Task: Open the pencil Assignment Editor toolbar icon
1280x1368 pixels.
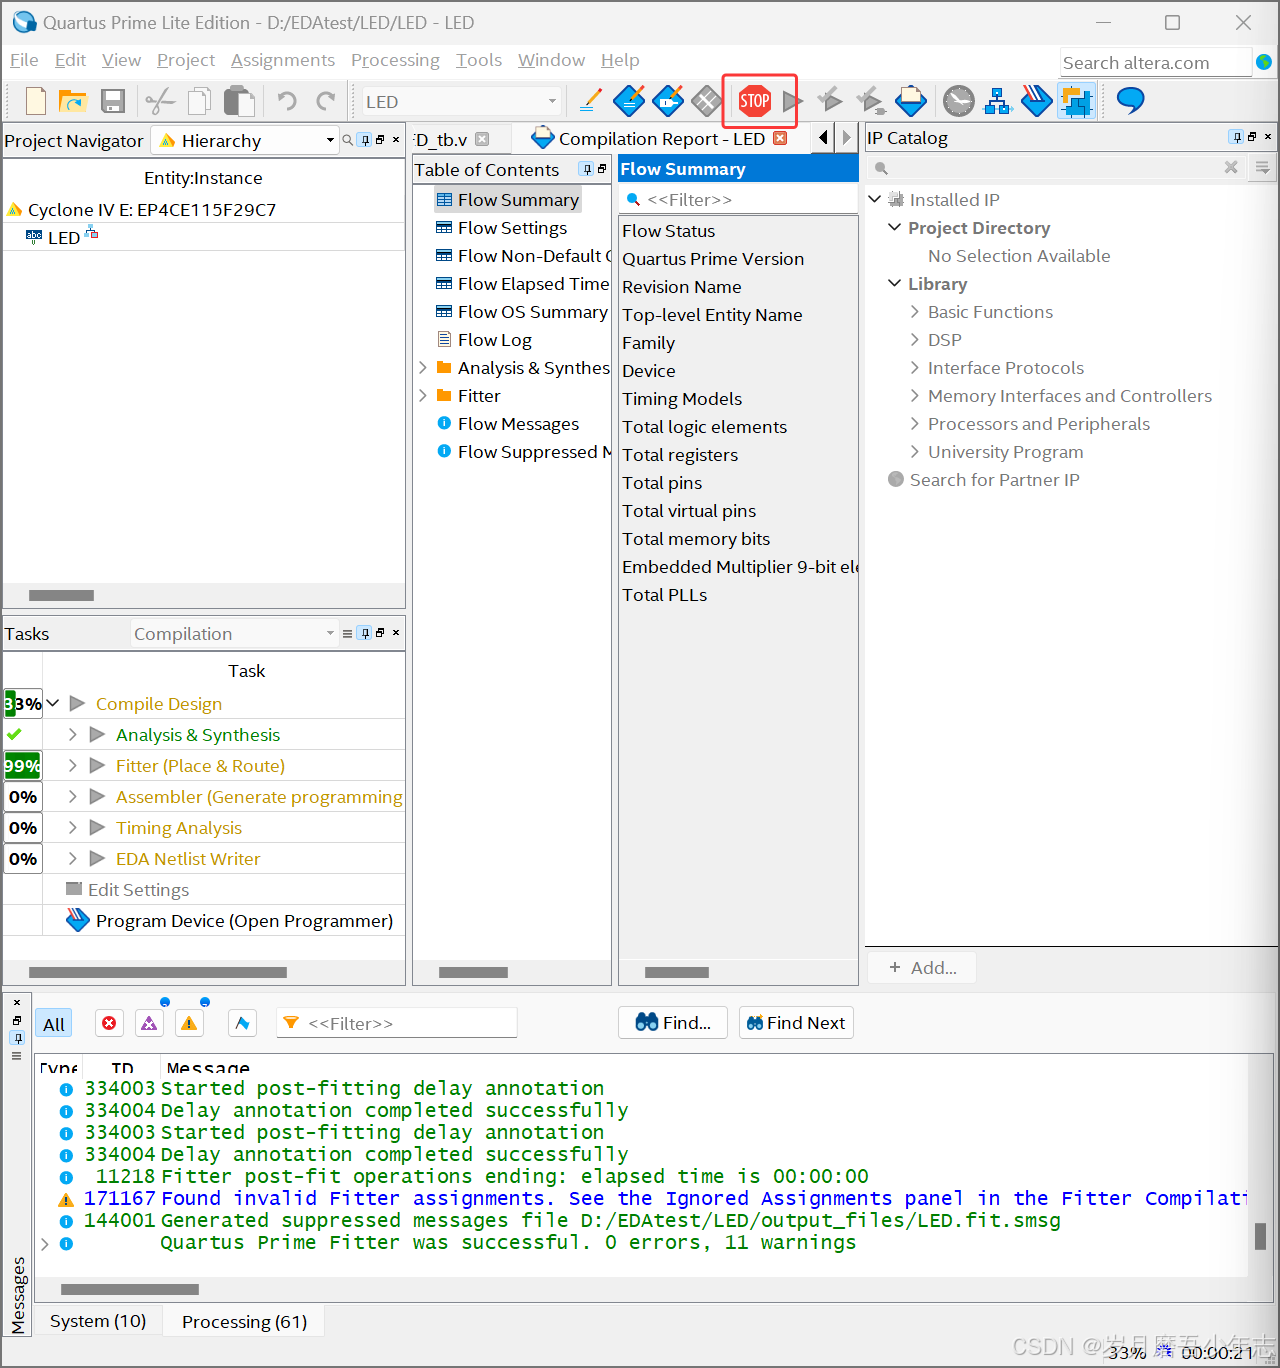Action: click(591, 100)
